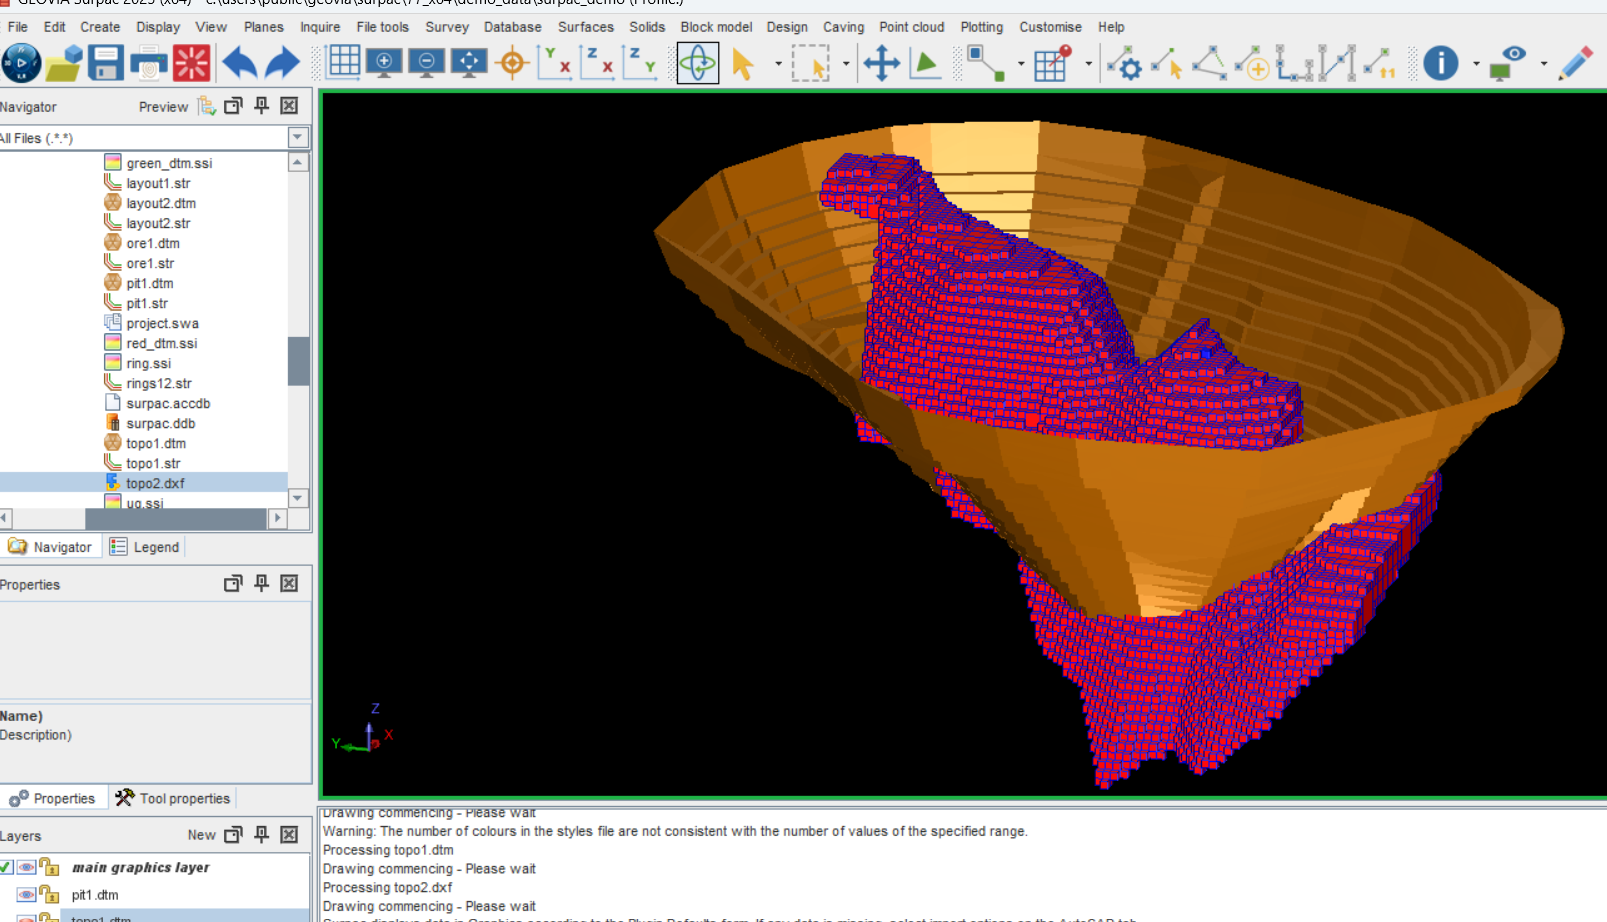Click the undo arrow icon
The height and width of the screenshot is (922, 1607).
(240, 63)
